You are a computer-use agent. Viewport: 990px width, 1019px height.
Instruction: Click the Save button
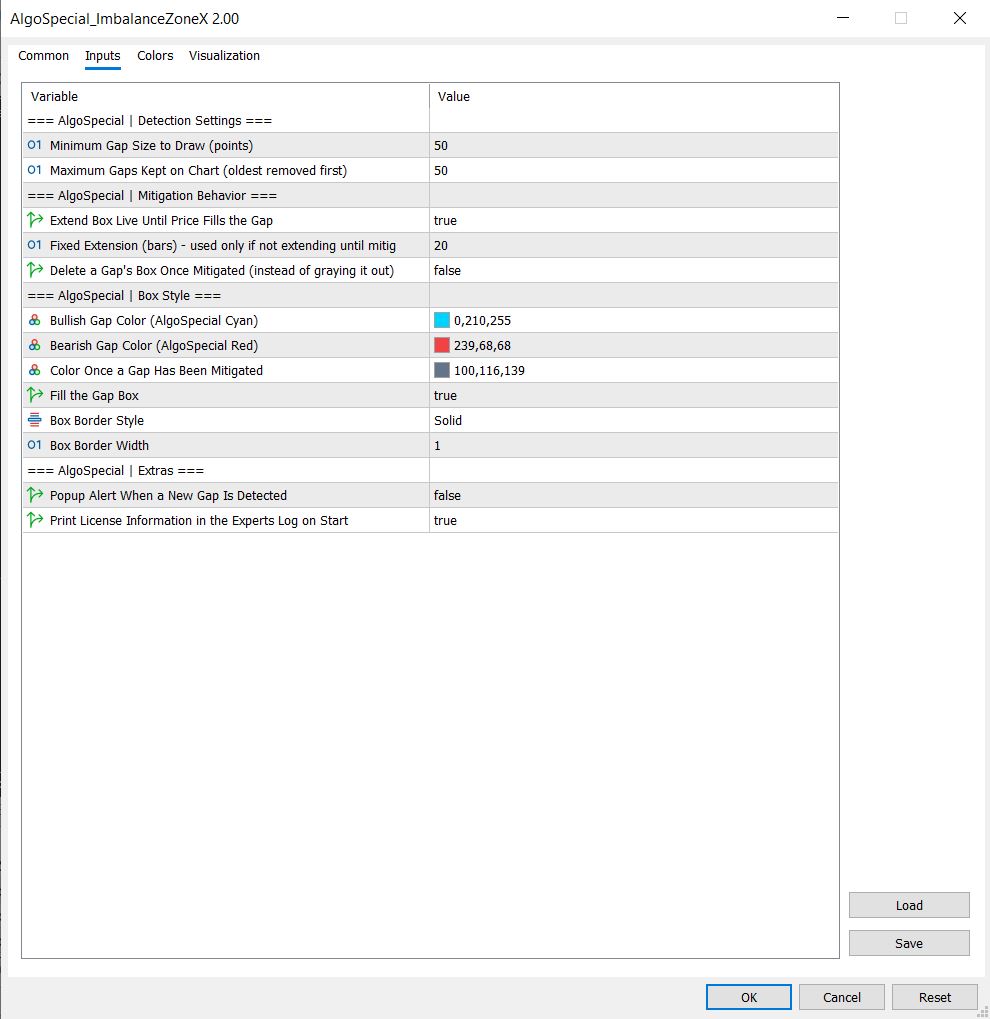pos(909,943)
